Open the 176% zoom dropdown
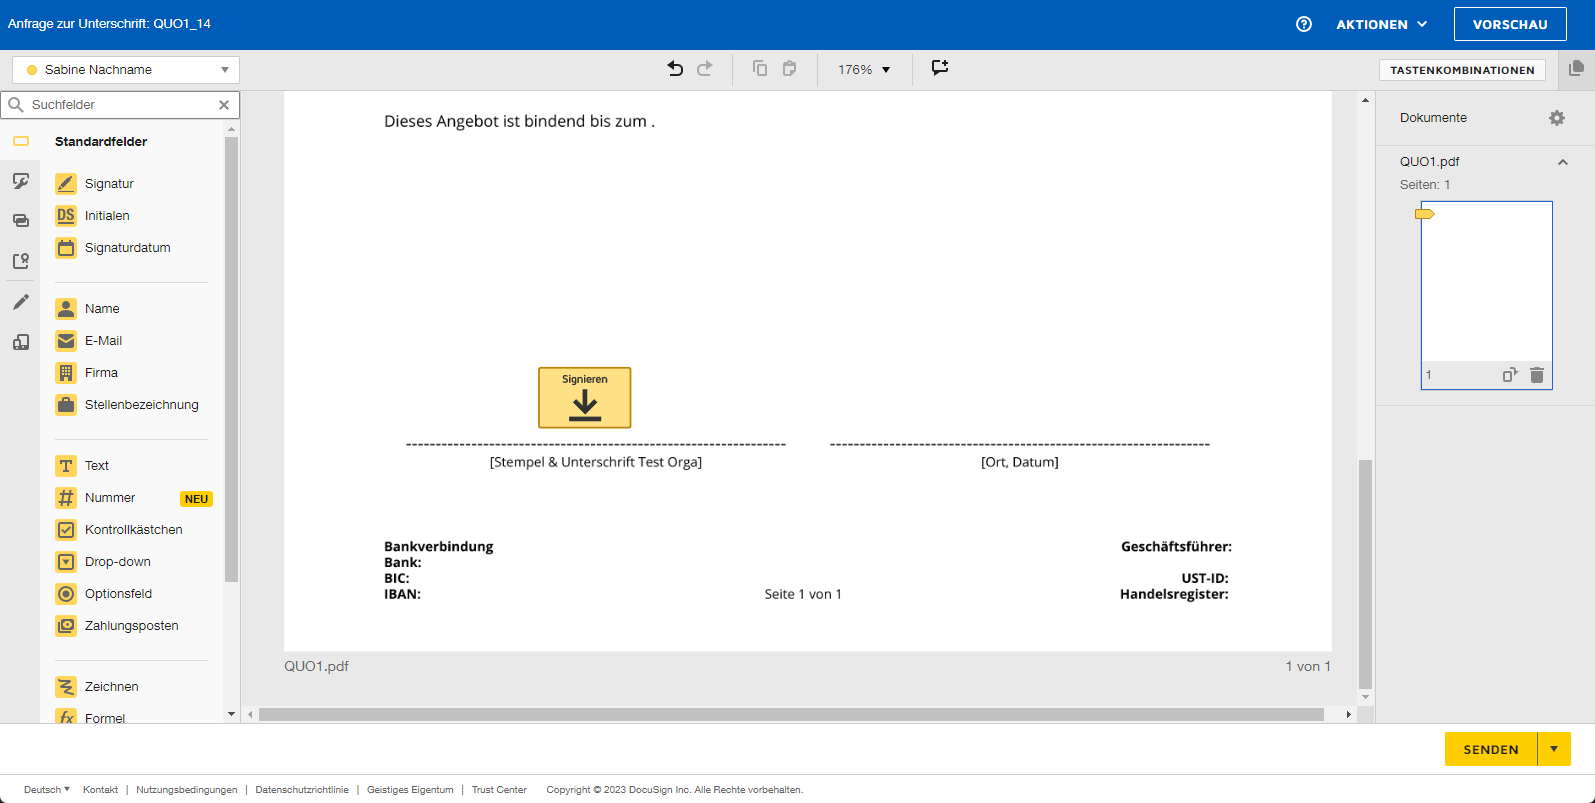 pyautogui.click(x=864, y=69)
